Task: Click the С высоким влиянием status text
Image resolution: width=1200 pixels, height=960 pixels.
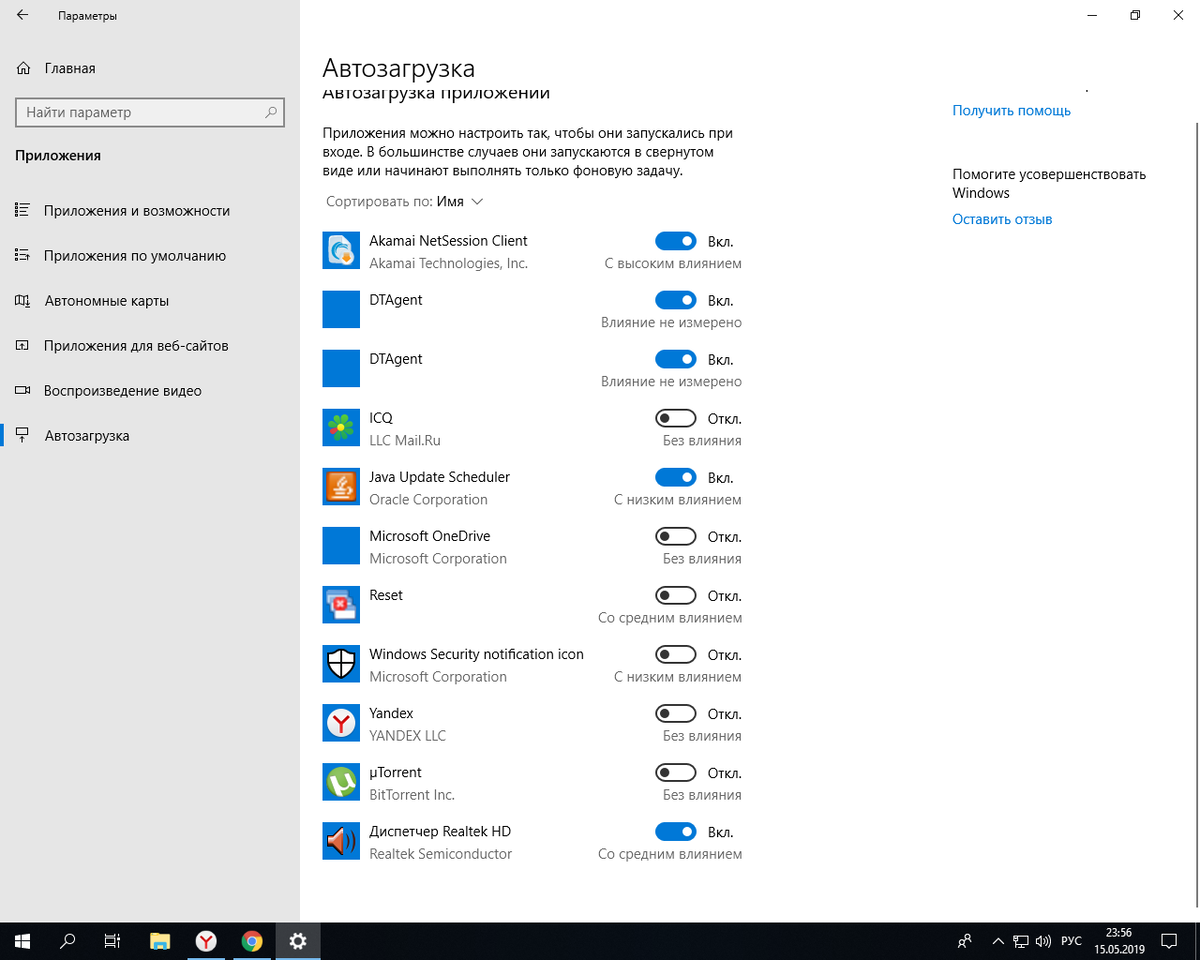Action: click(673, 264)
